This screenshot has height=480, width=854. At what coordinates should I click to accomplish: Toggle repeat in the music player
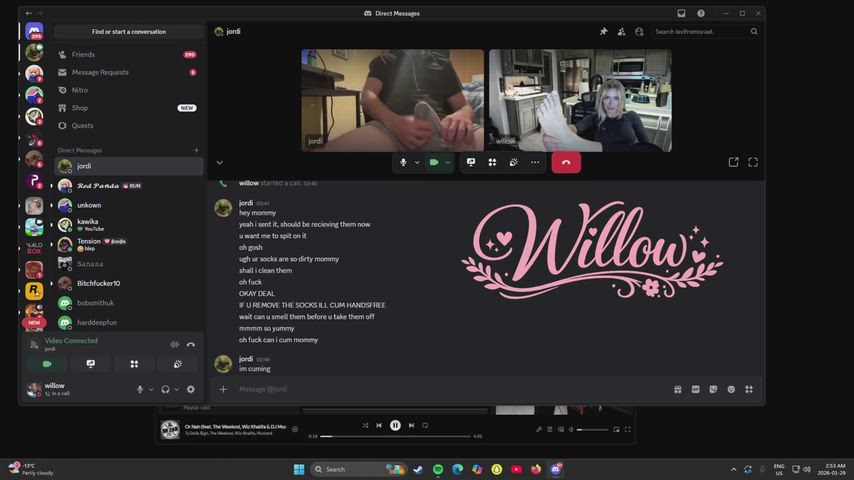(425, 425)
